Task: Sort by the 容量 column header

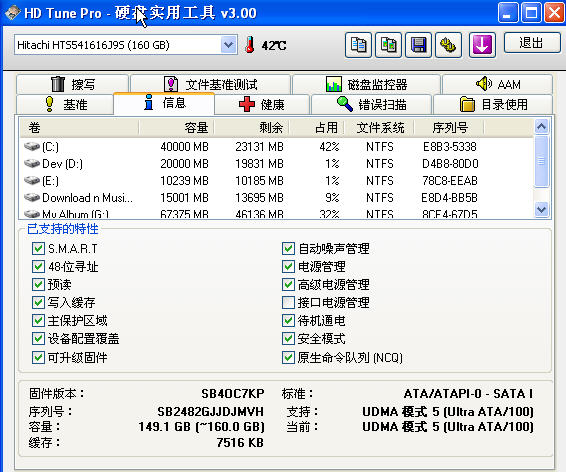Action: 177,127
